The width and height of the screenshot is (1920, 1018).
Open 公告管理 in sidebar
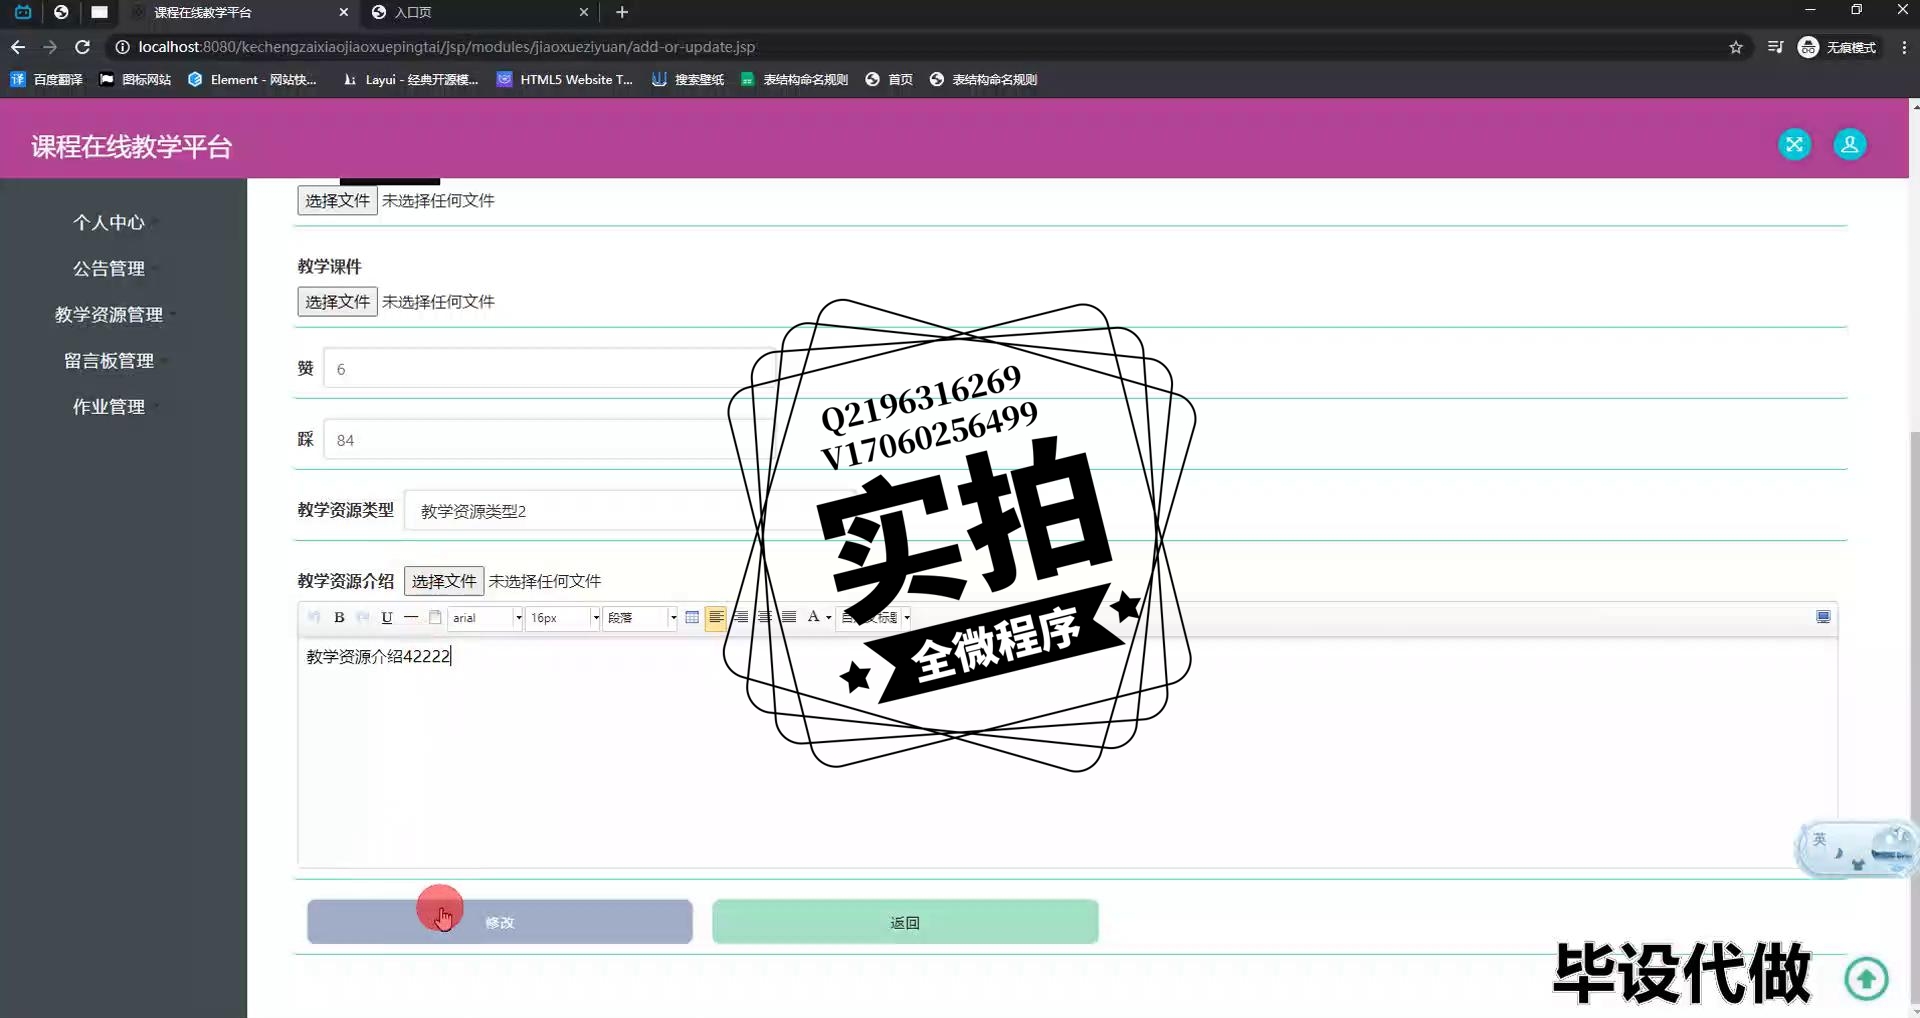click(109, 268)
